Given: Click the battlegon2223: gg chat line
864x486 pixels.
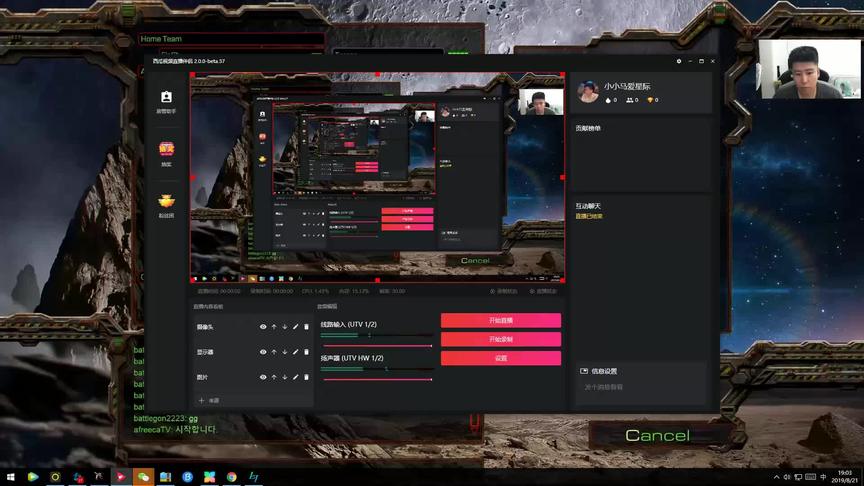Looking at the screenshot, I should point(166,419).
